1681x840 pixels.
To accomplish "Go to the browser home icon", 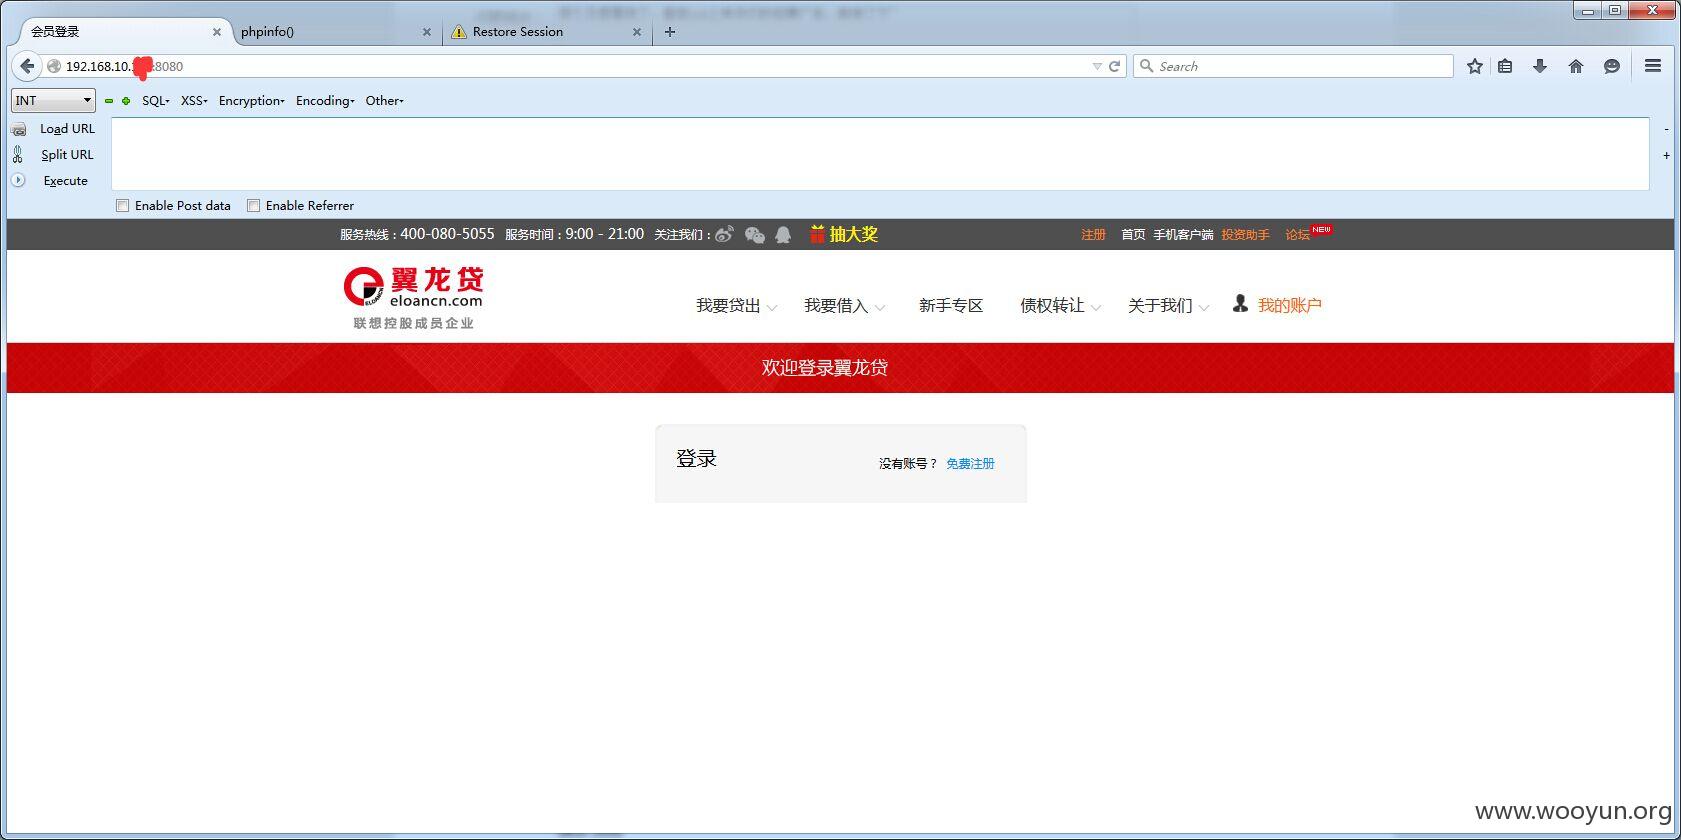I will [x=1576, y=66].
